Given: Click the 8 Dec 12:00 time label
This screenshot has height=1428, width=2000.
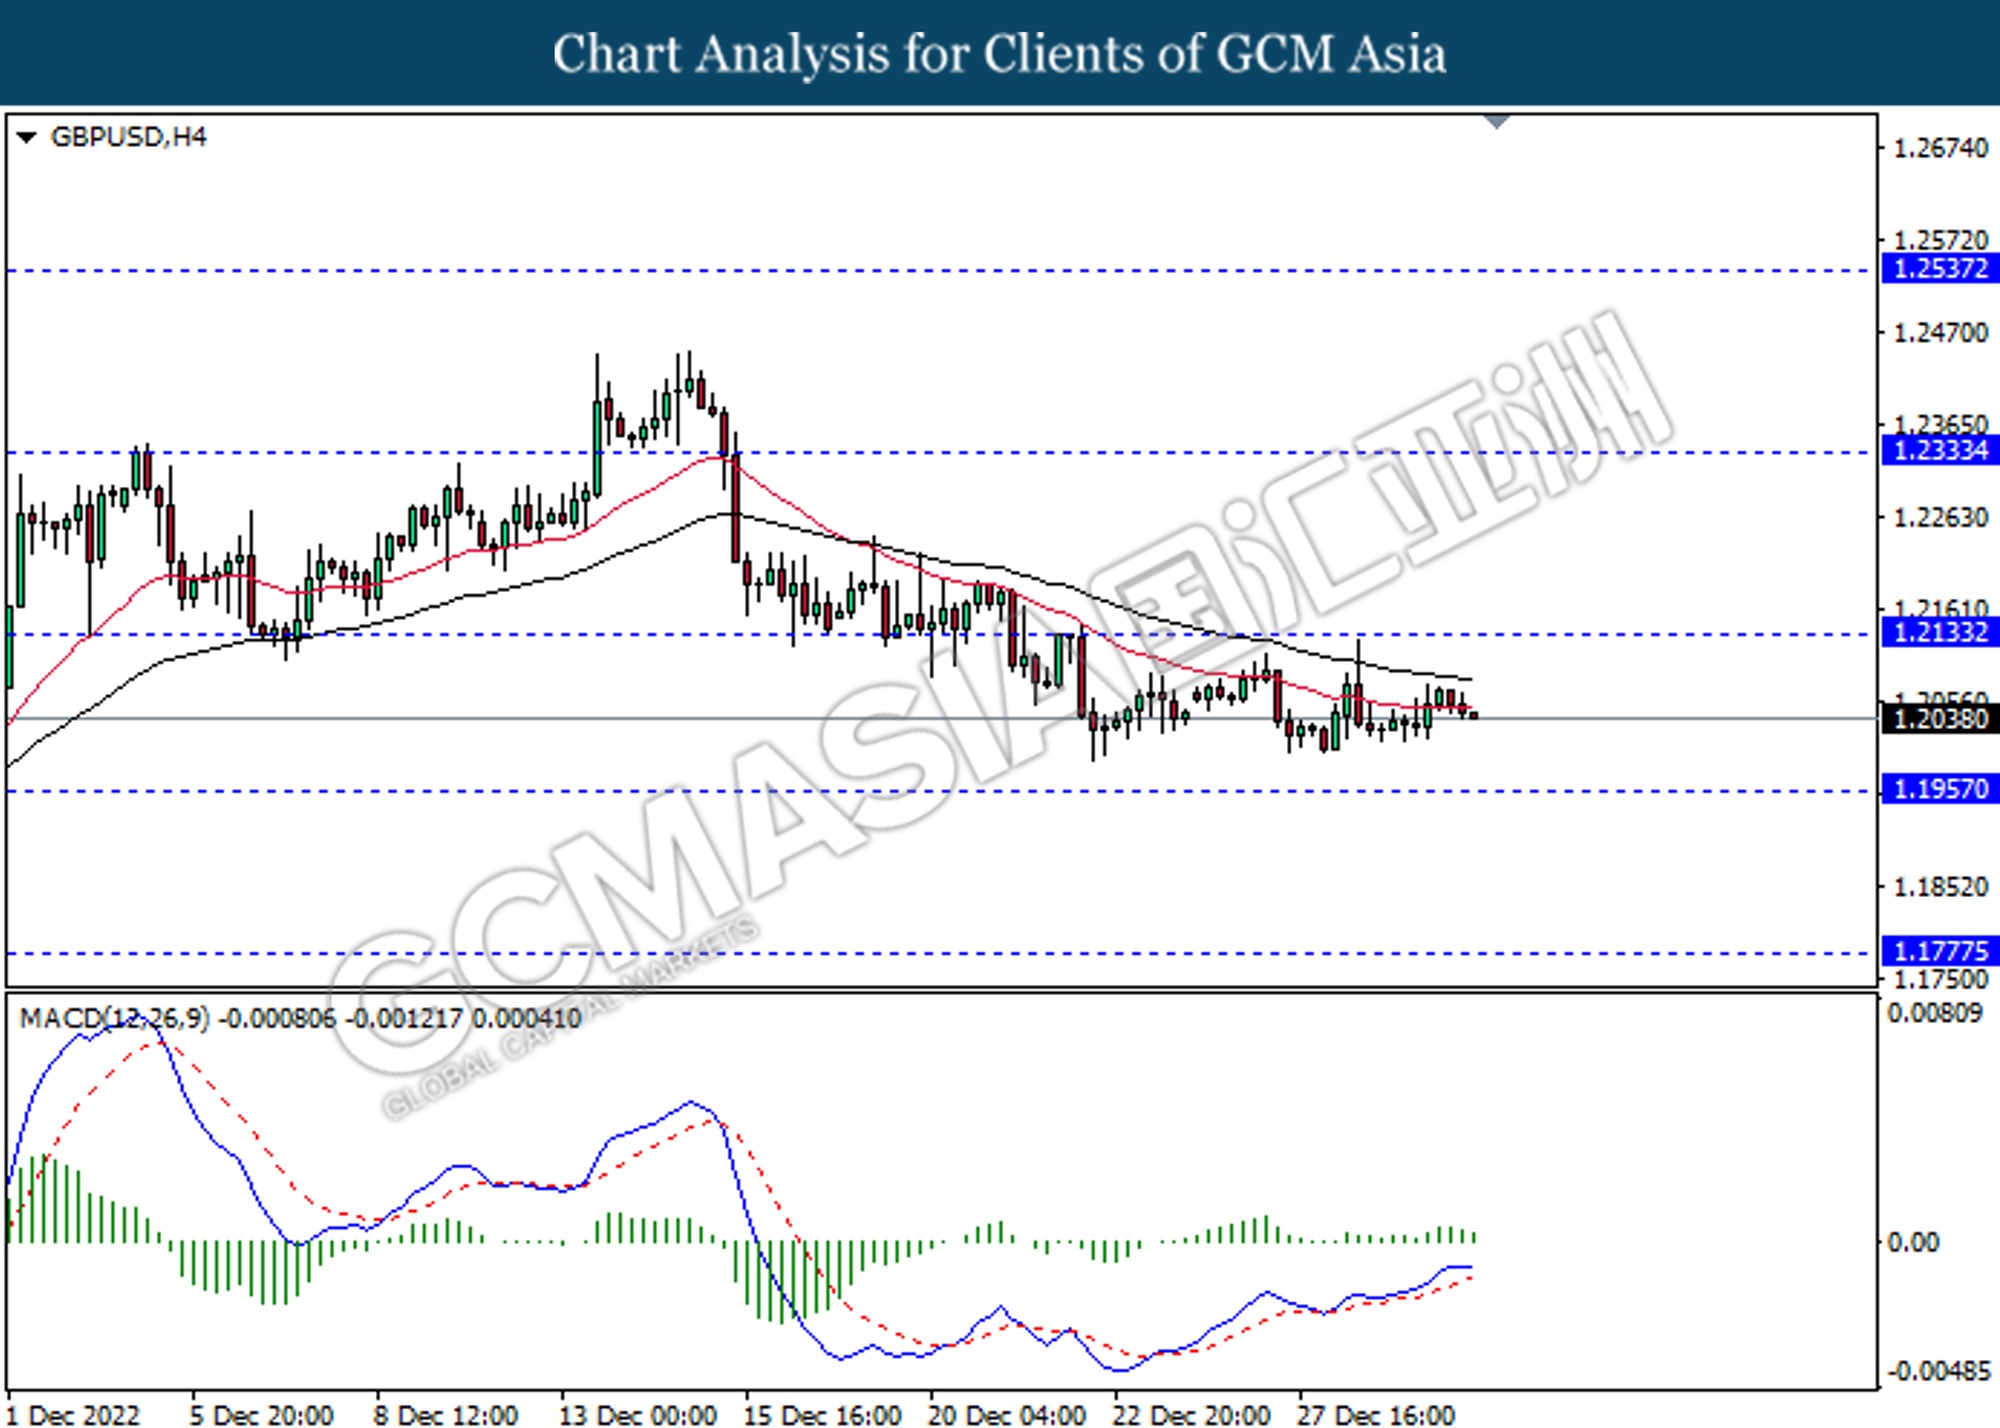Looking at the screenshot, I should 446,1415.
